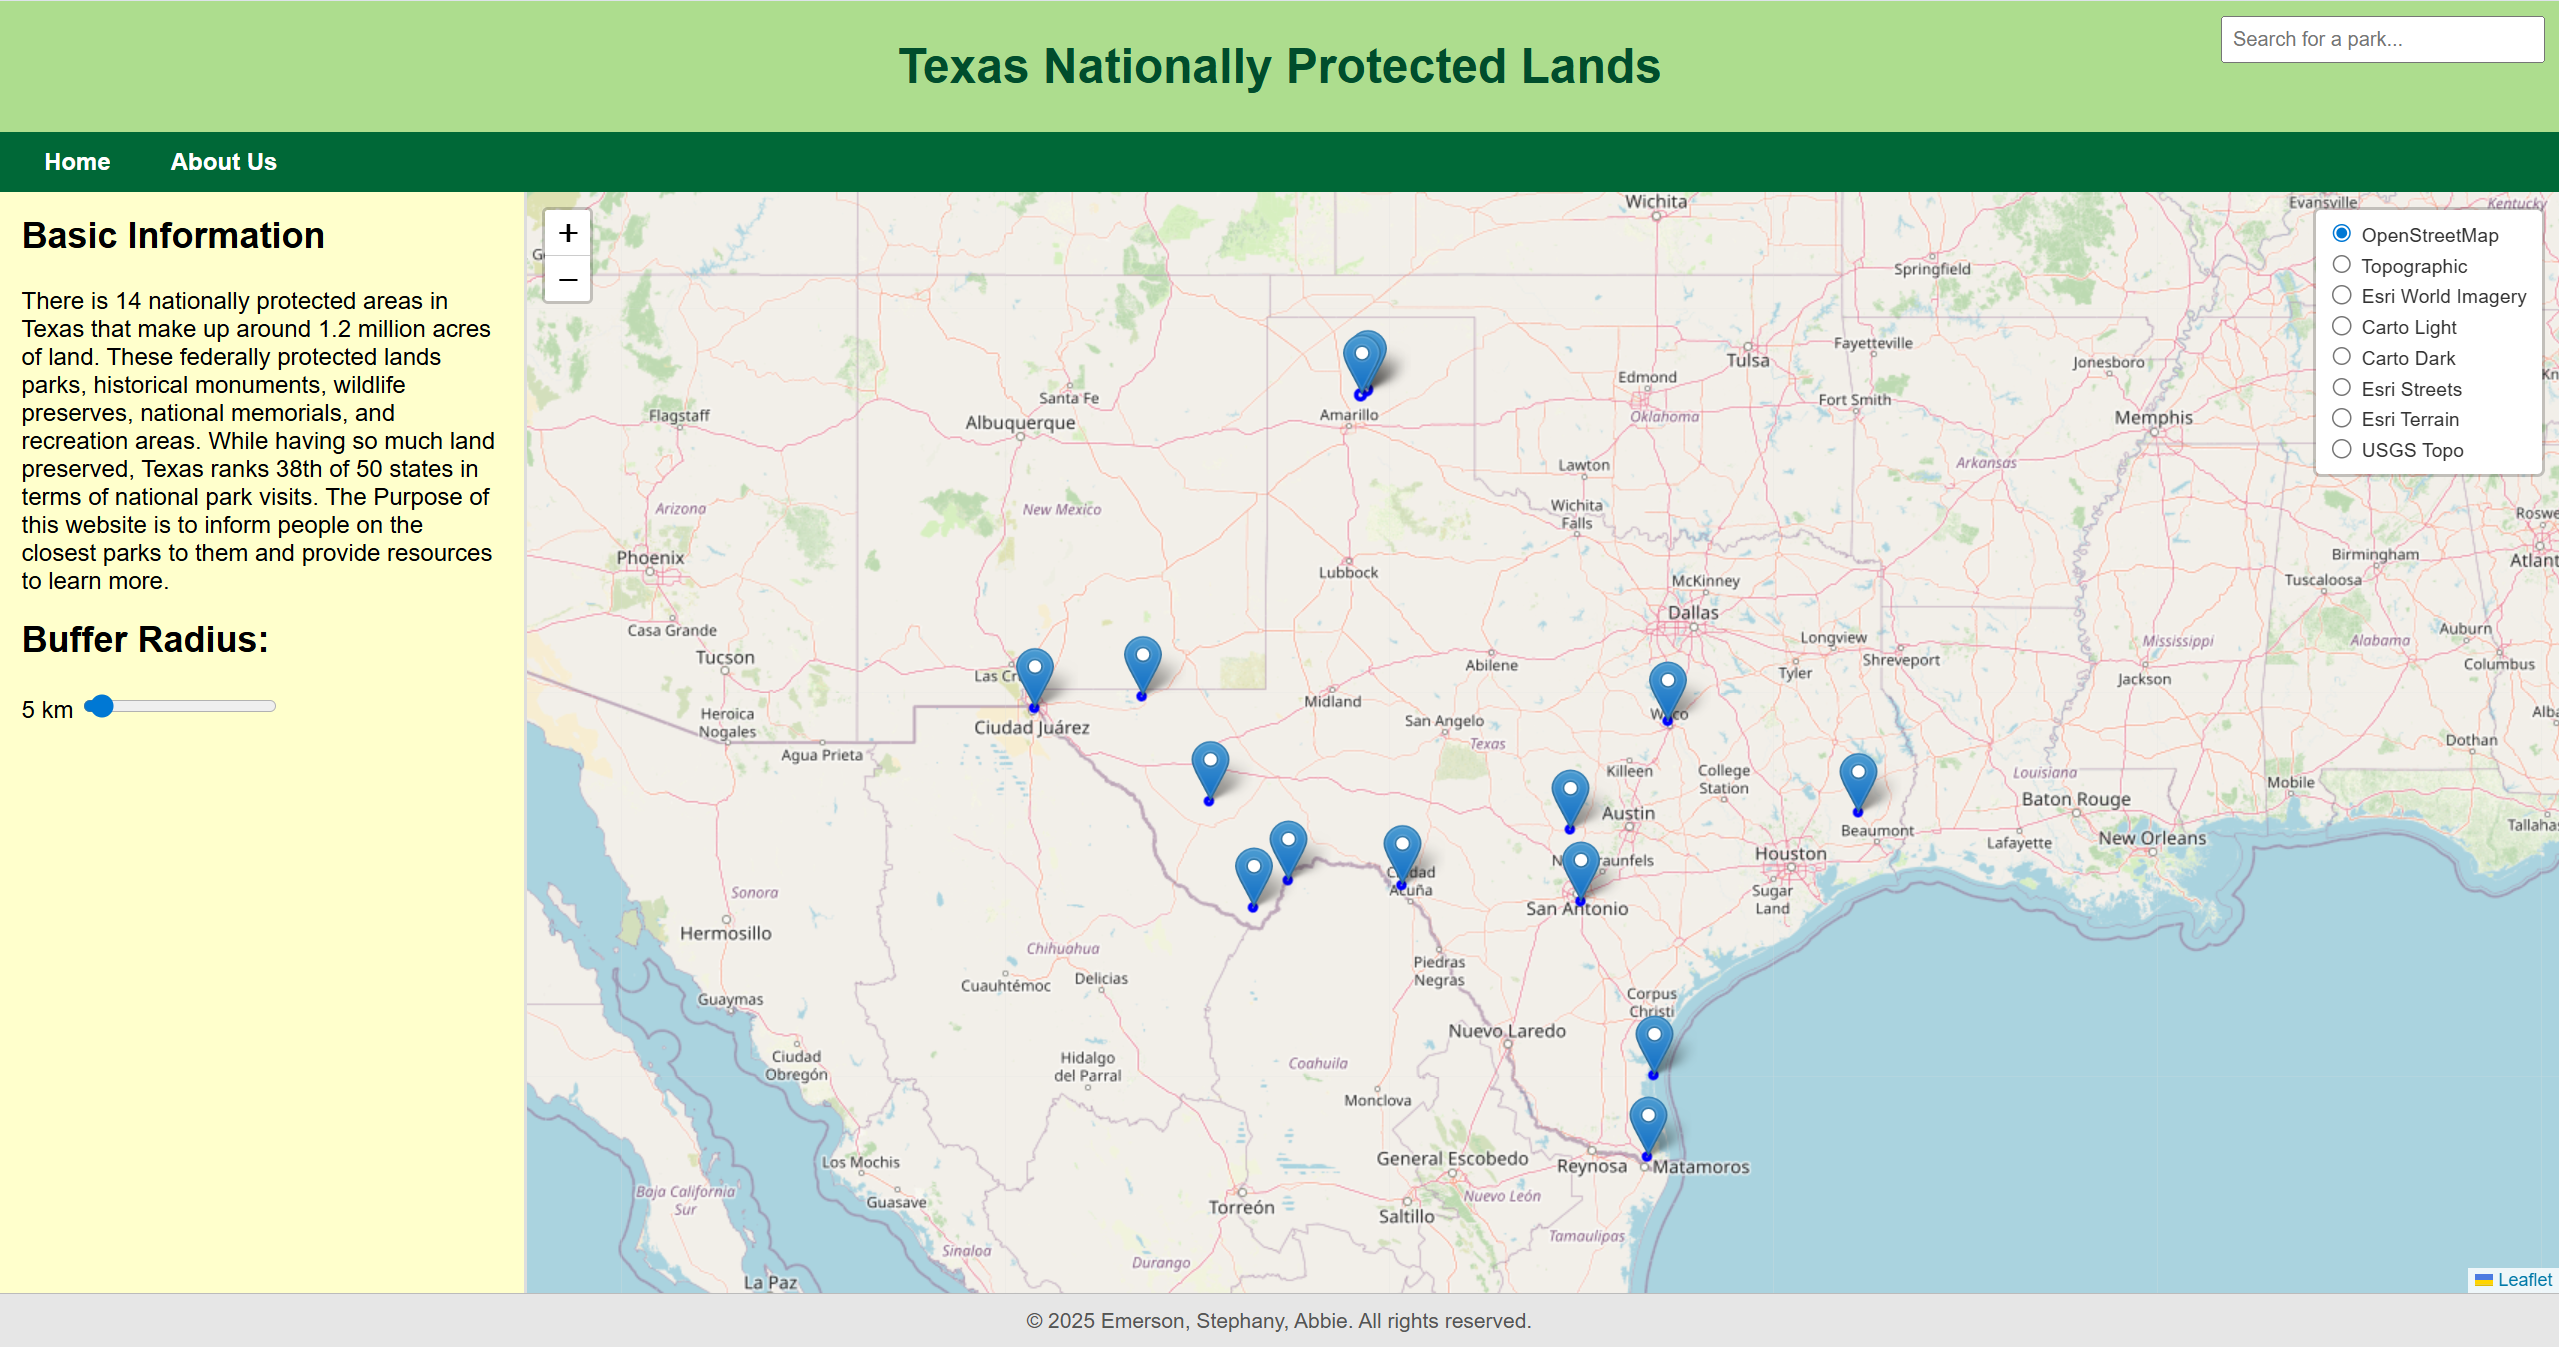Viewport: 2559px width, 1347px height.
Task: Click the Search for a park field
Action: [2381, 39]
